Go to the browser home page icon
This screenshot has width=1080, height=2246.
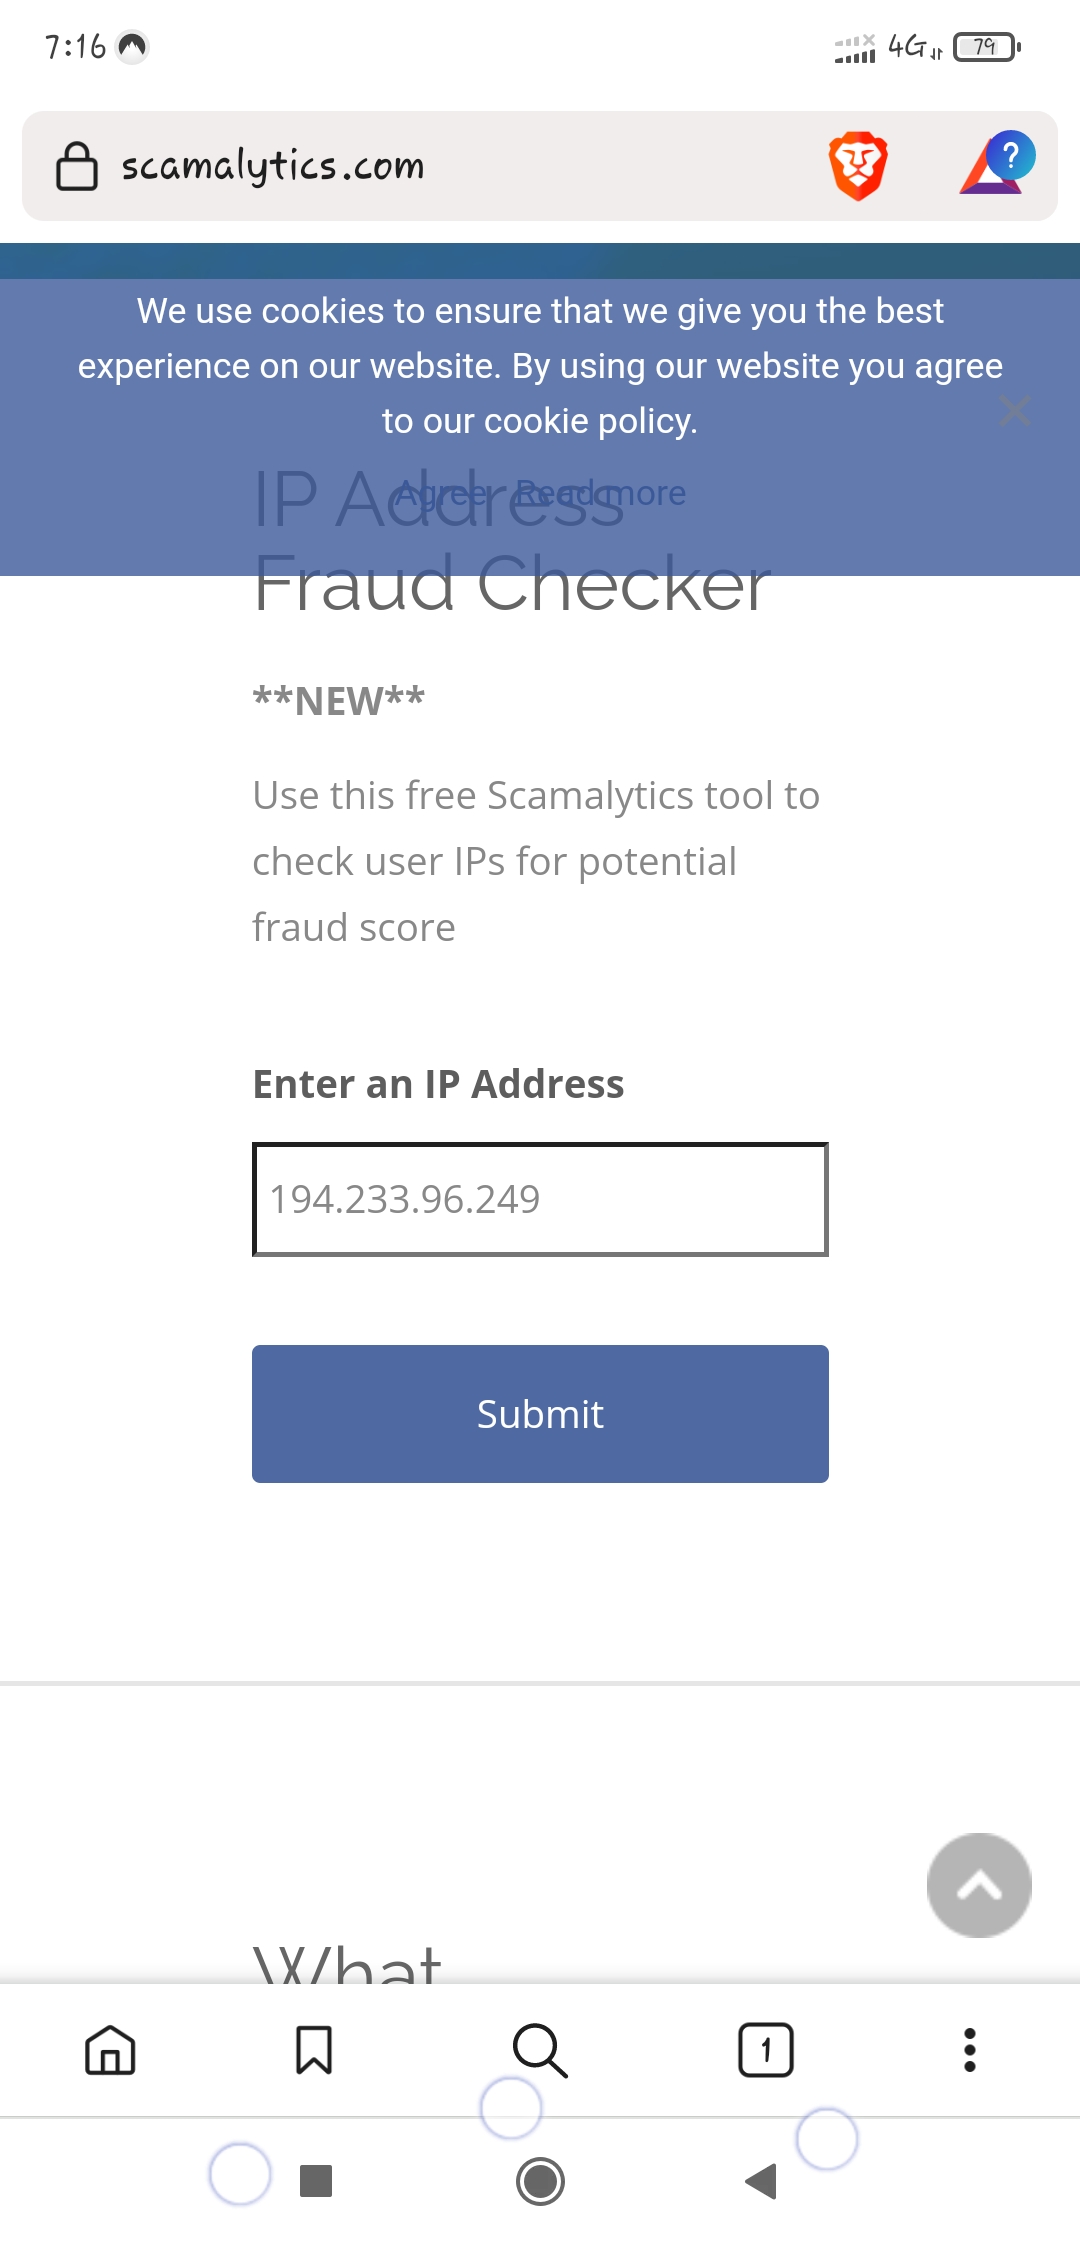tap(110, 2050)
